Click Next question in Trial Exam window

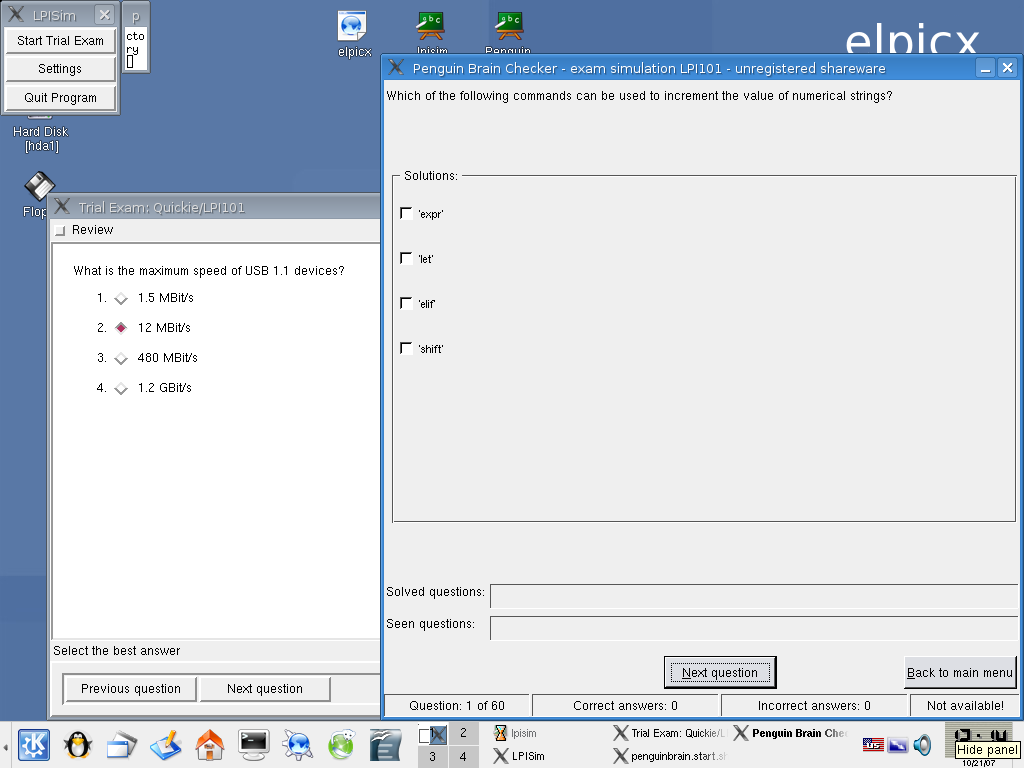pos(264,688)
